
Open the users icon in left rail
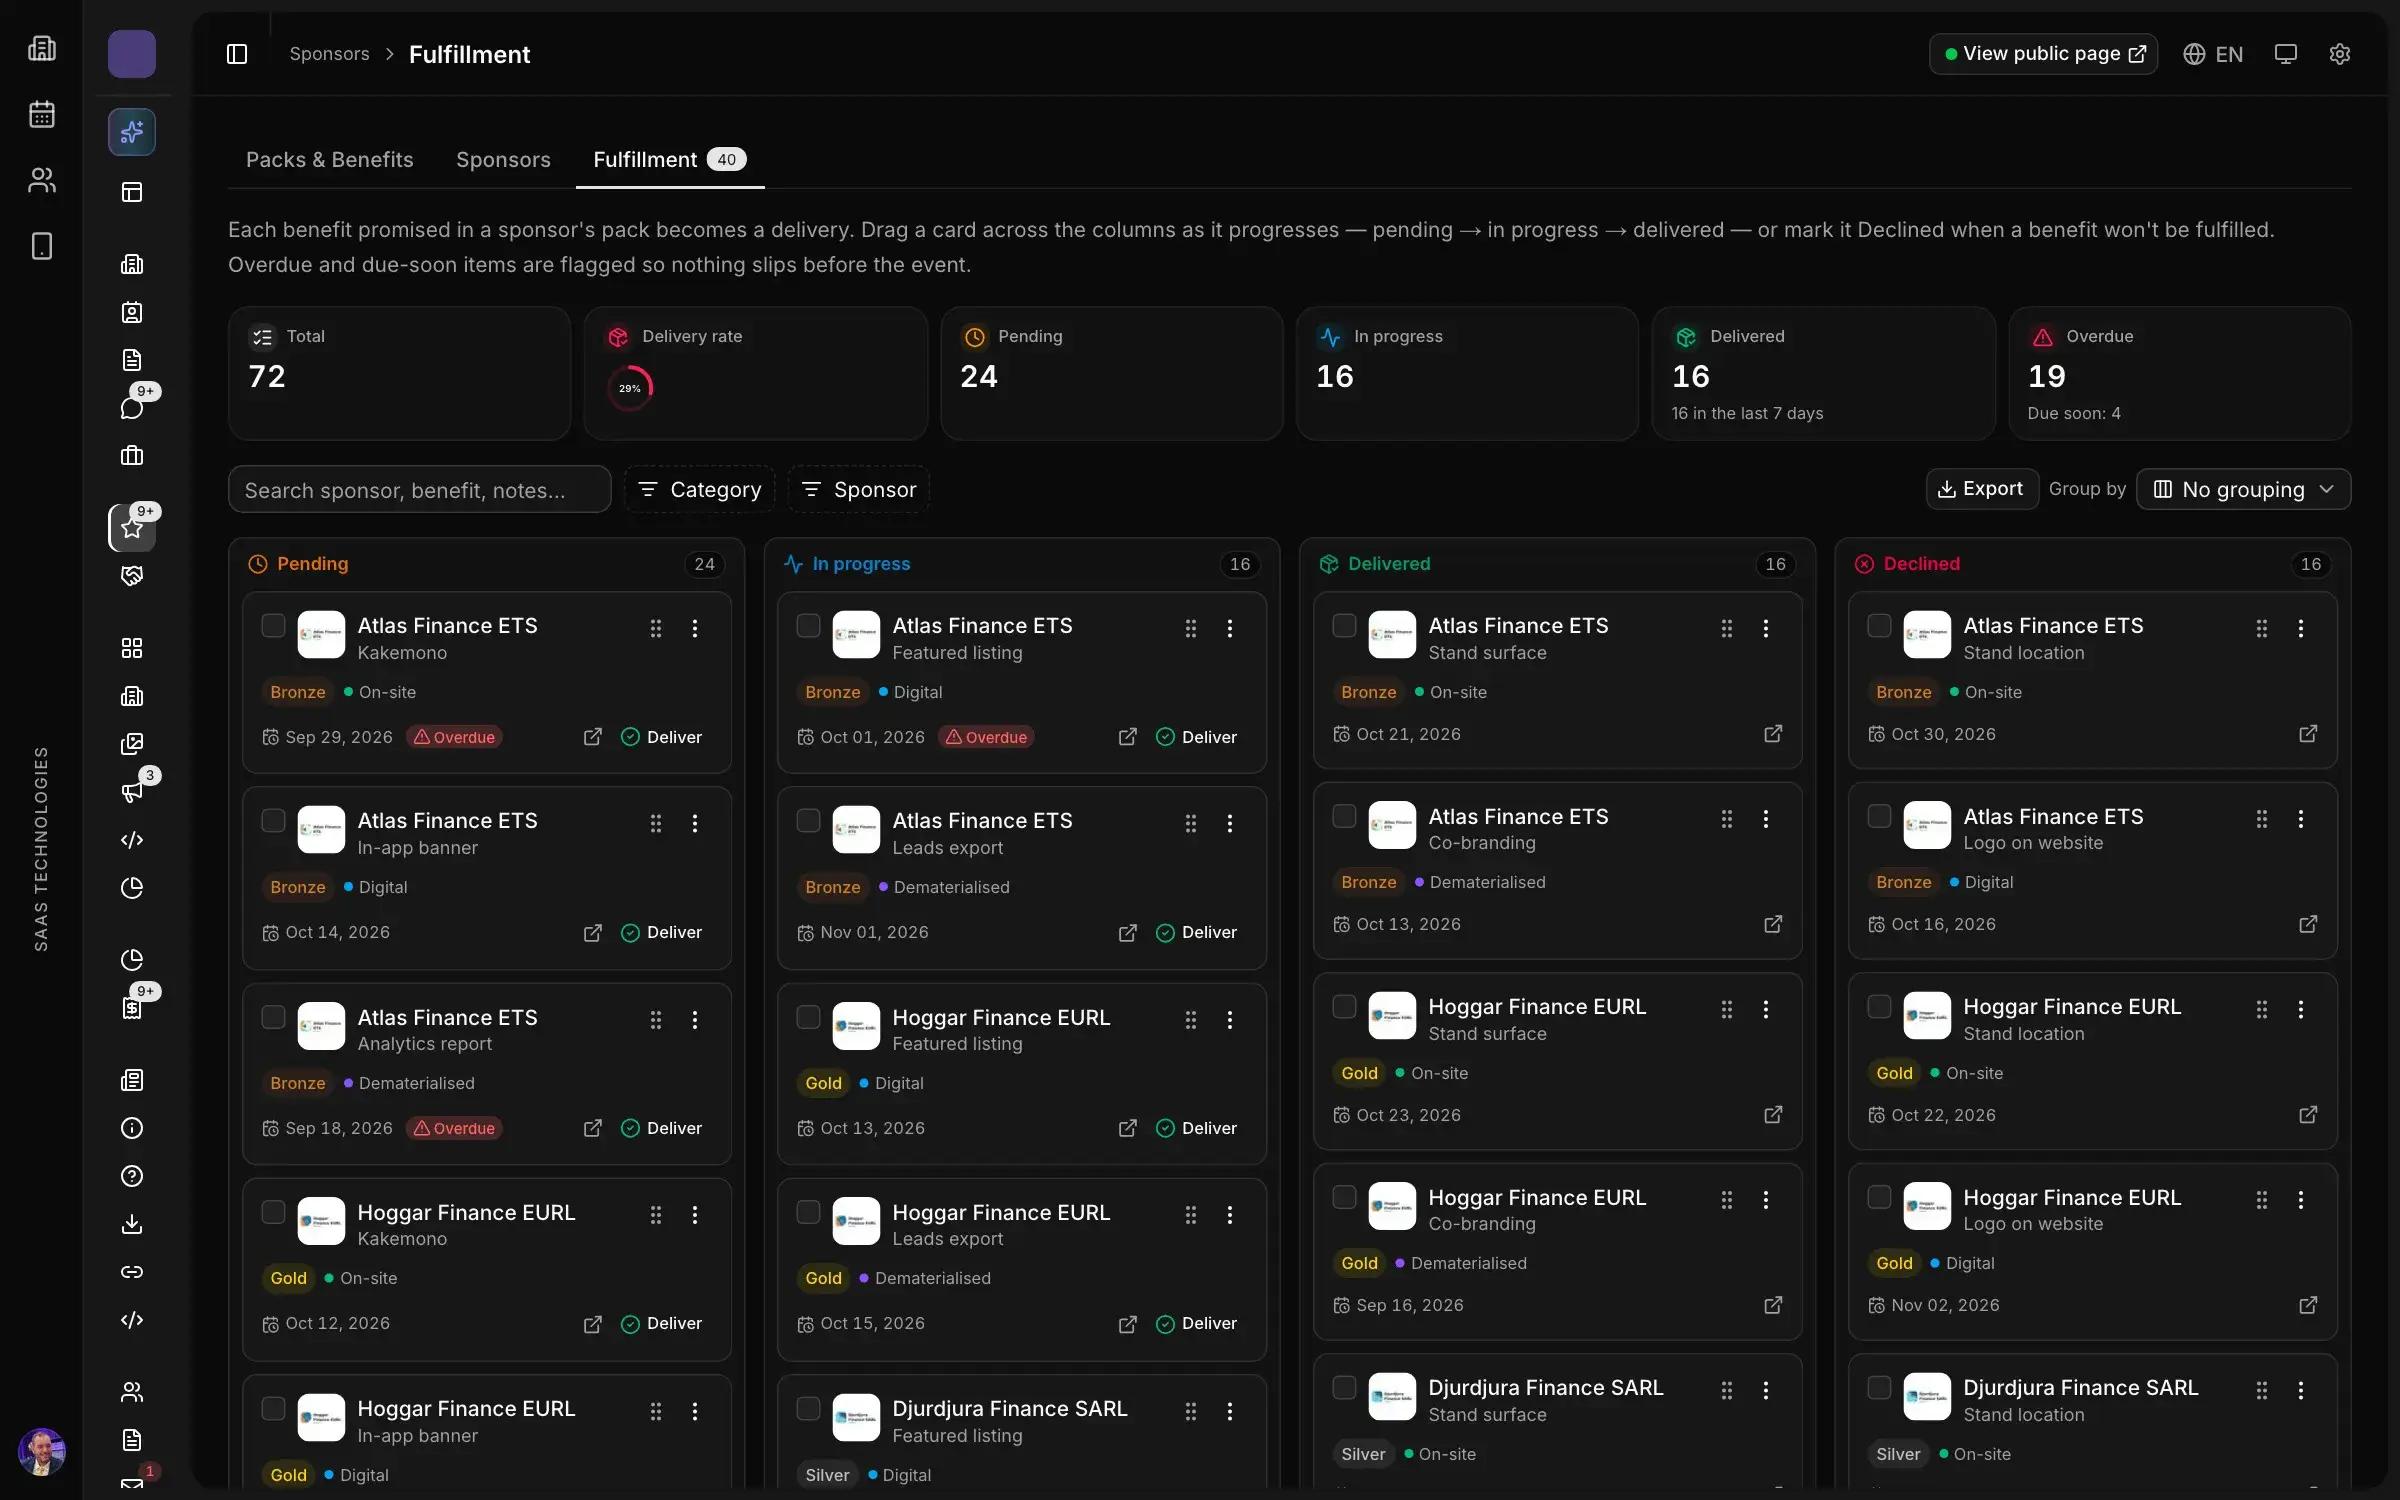[41, 180]
